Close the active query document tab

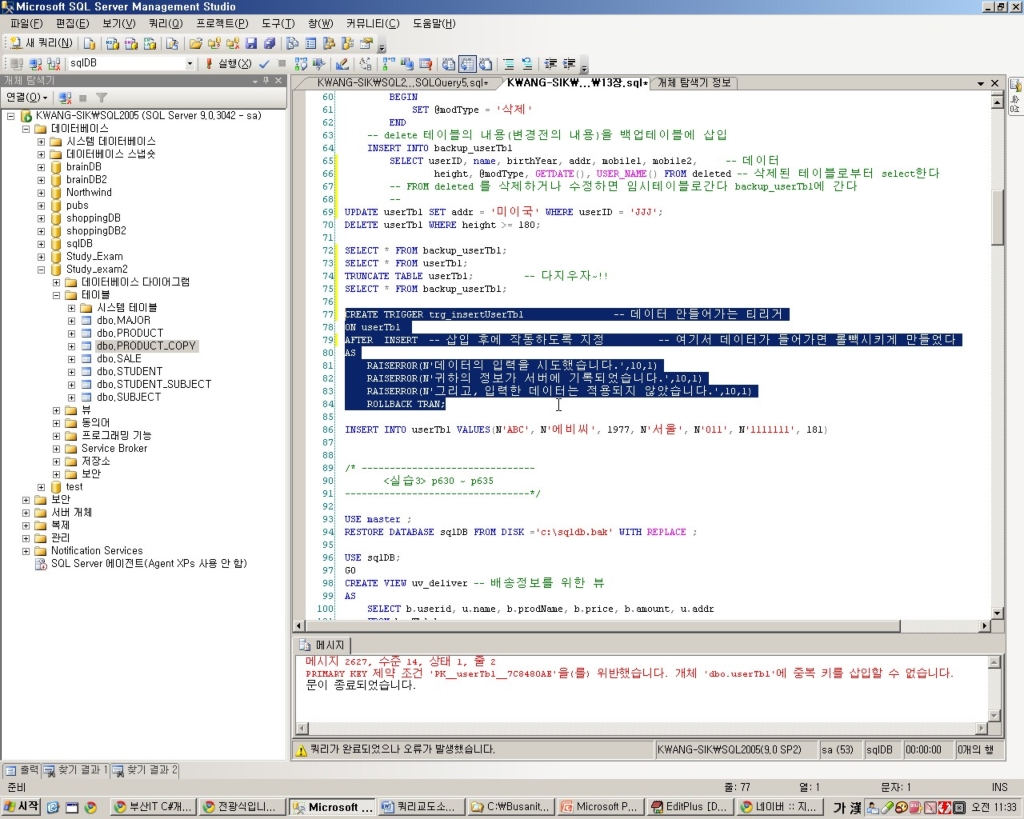995,84
